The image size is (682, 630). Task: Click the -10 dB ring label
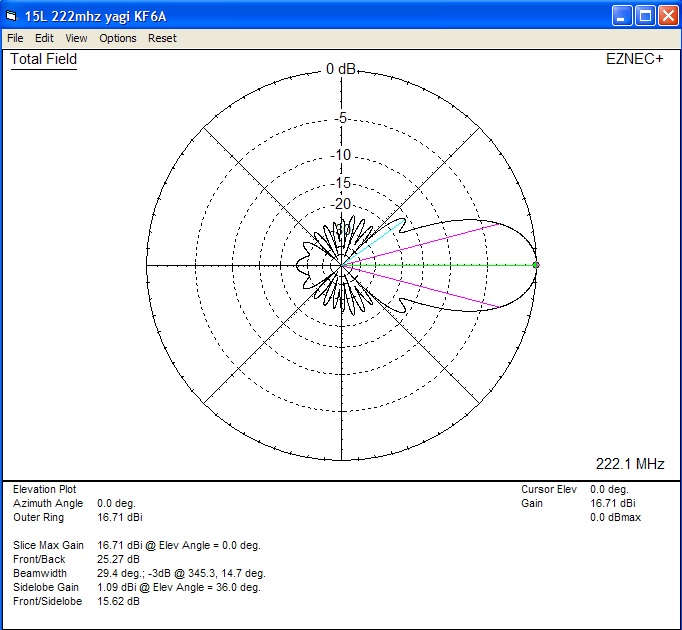[342, 155]
